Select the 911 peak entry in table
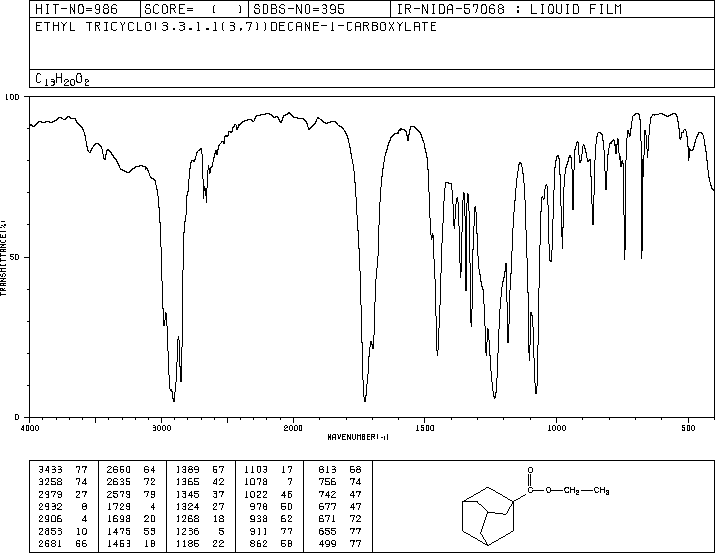Screen dimensions: 715x553 tap(271, 531)
